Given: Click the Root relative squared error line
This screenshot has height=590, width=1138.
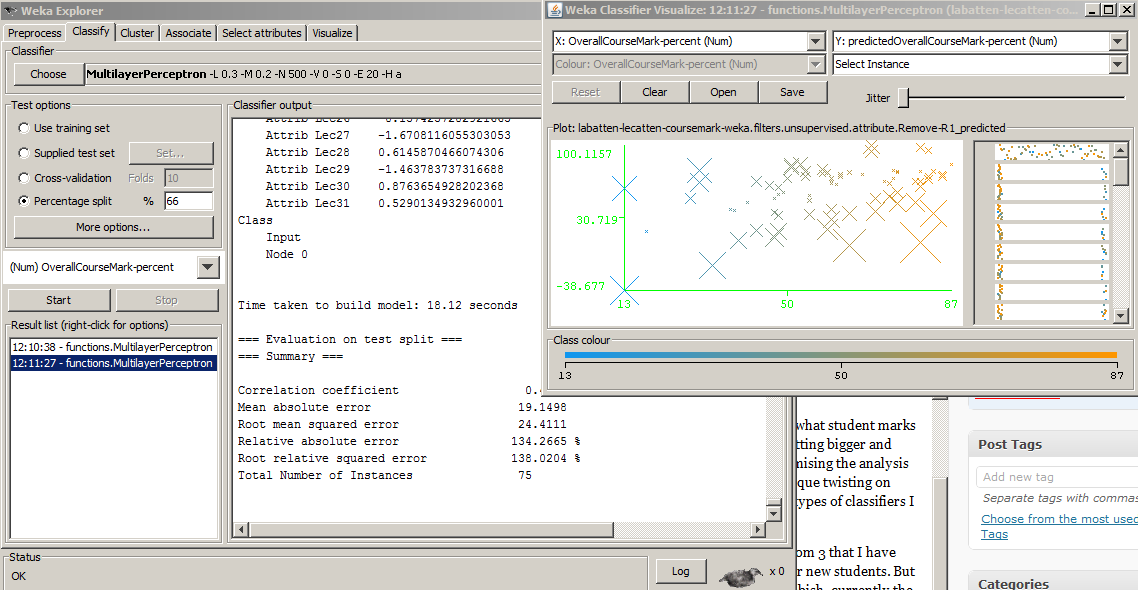Looking at the screenshot, I should point(409,459).
